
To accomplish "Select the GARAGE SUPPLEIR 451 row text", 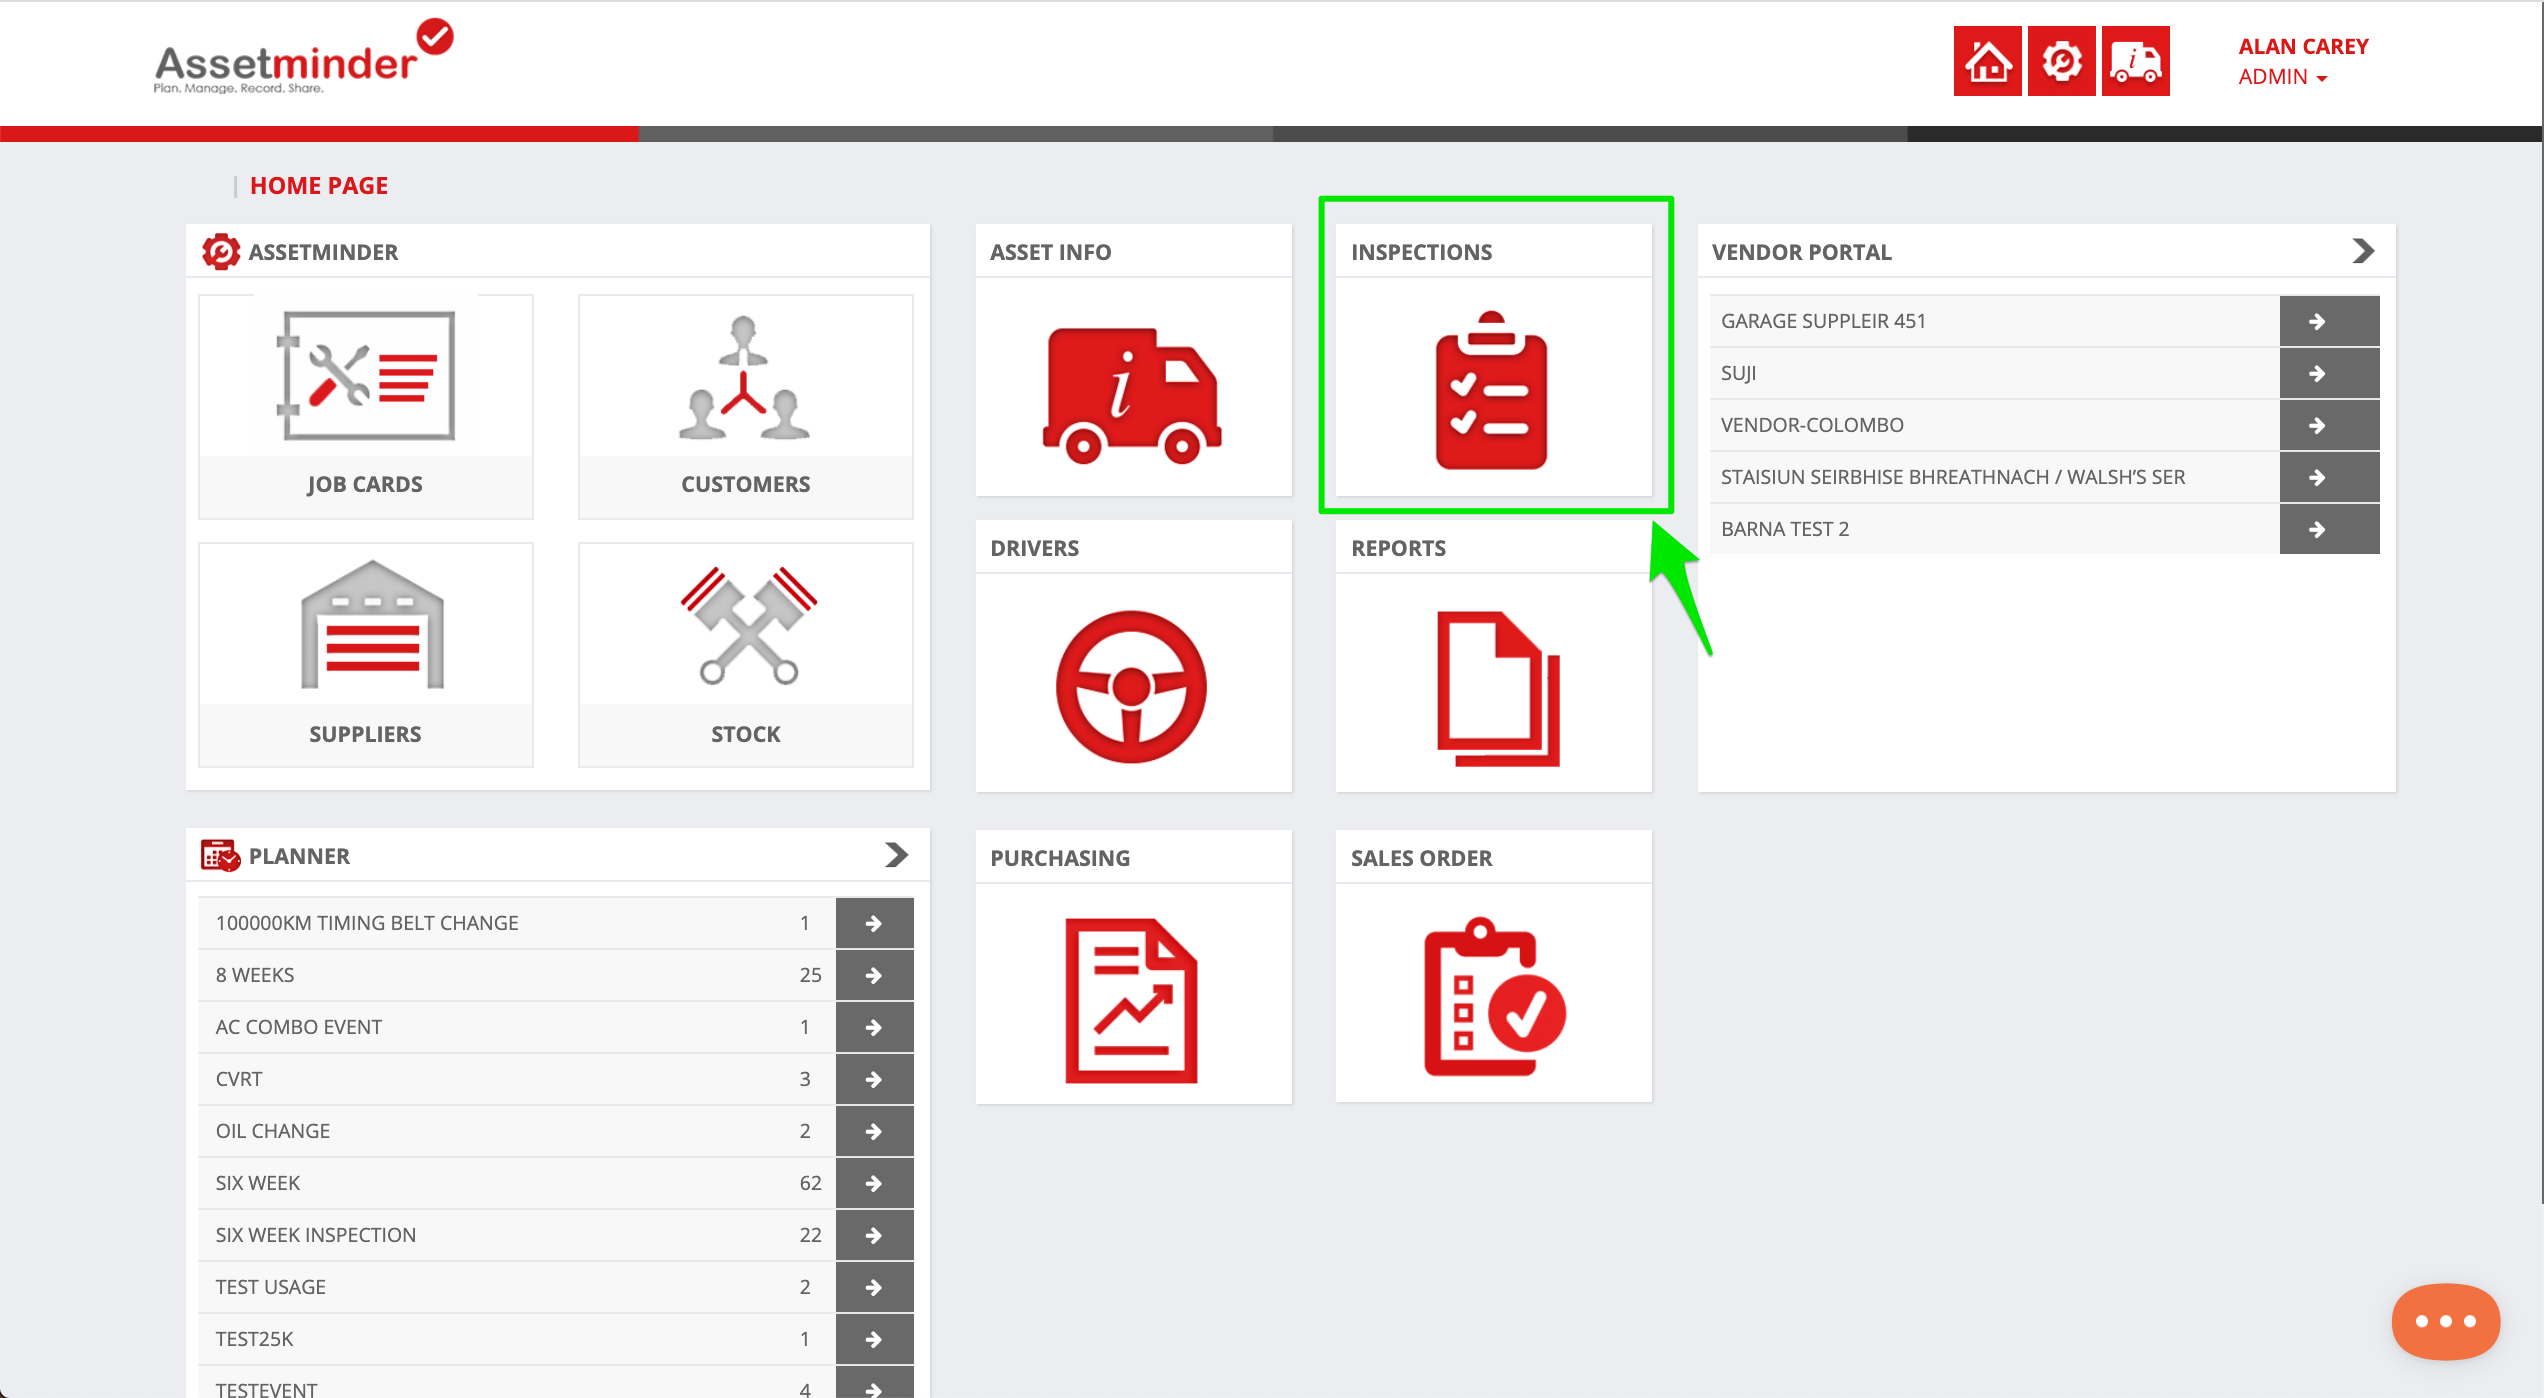I will [1823, 321].
